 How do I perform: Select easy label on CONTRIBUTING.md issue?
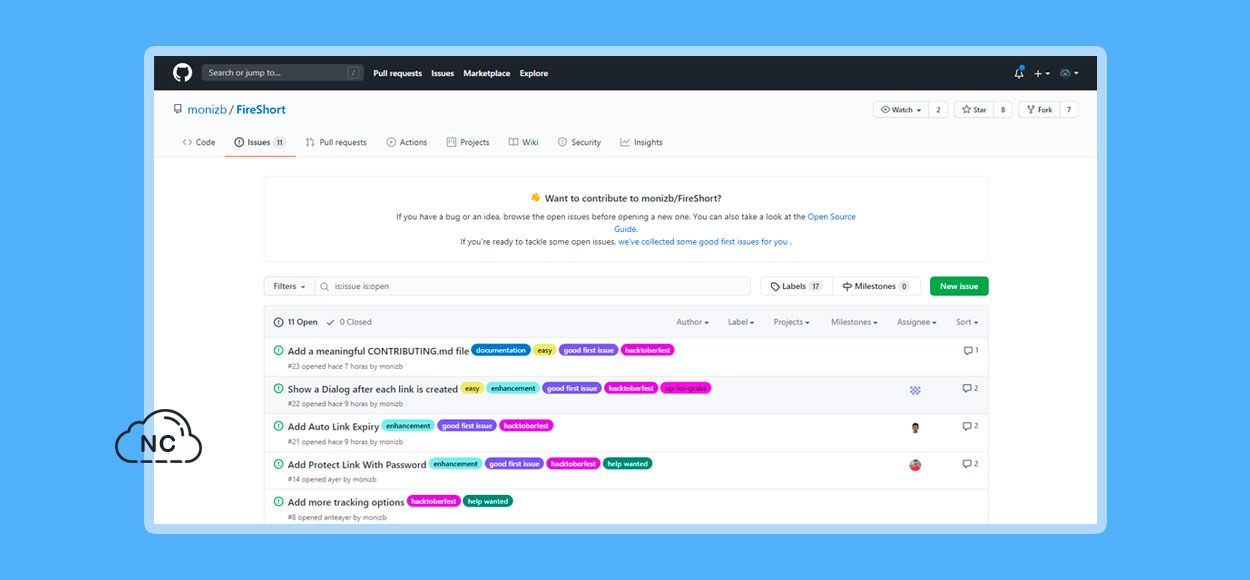coord(545,350)
